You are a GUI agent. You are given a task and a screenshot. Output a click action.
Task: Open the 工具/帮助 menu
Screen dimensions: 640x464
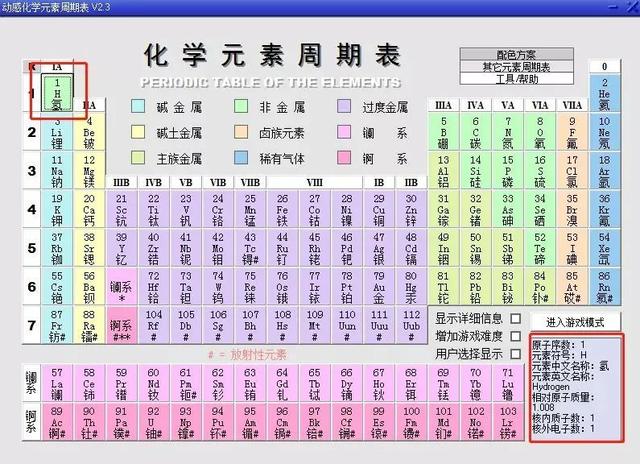coord(517,78)
